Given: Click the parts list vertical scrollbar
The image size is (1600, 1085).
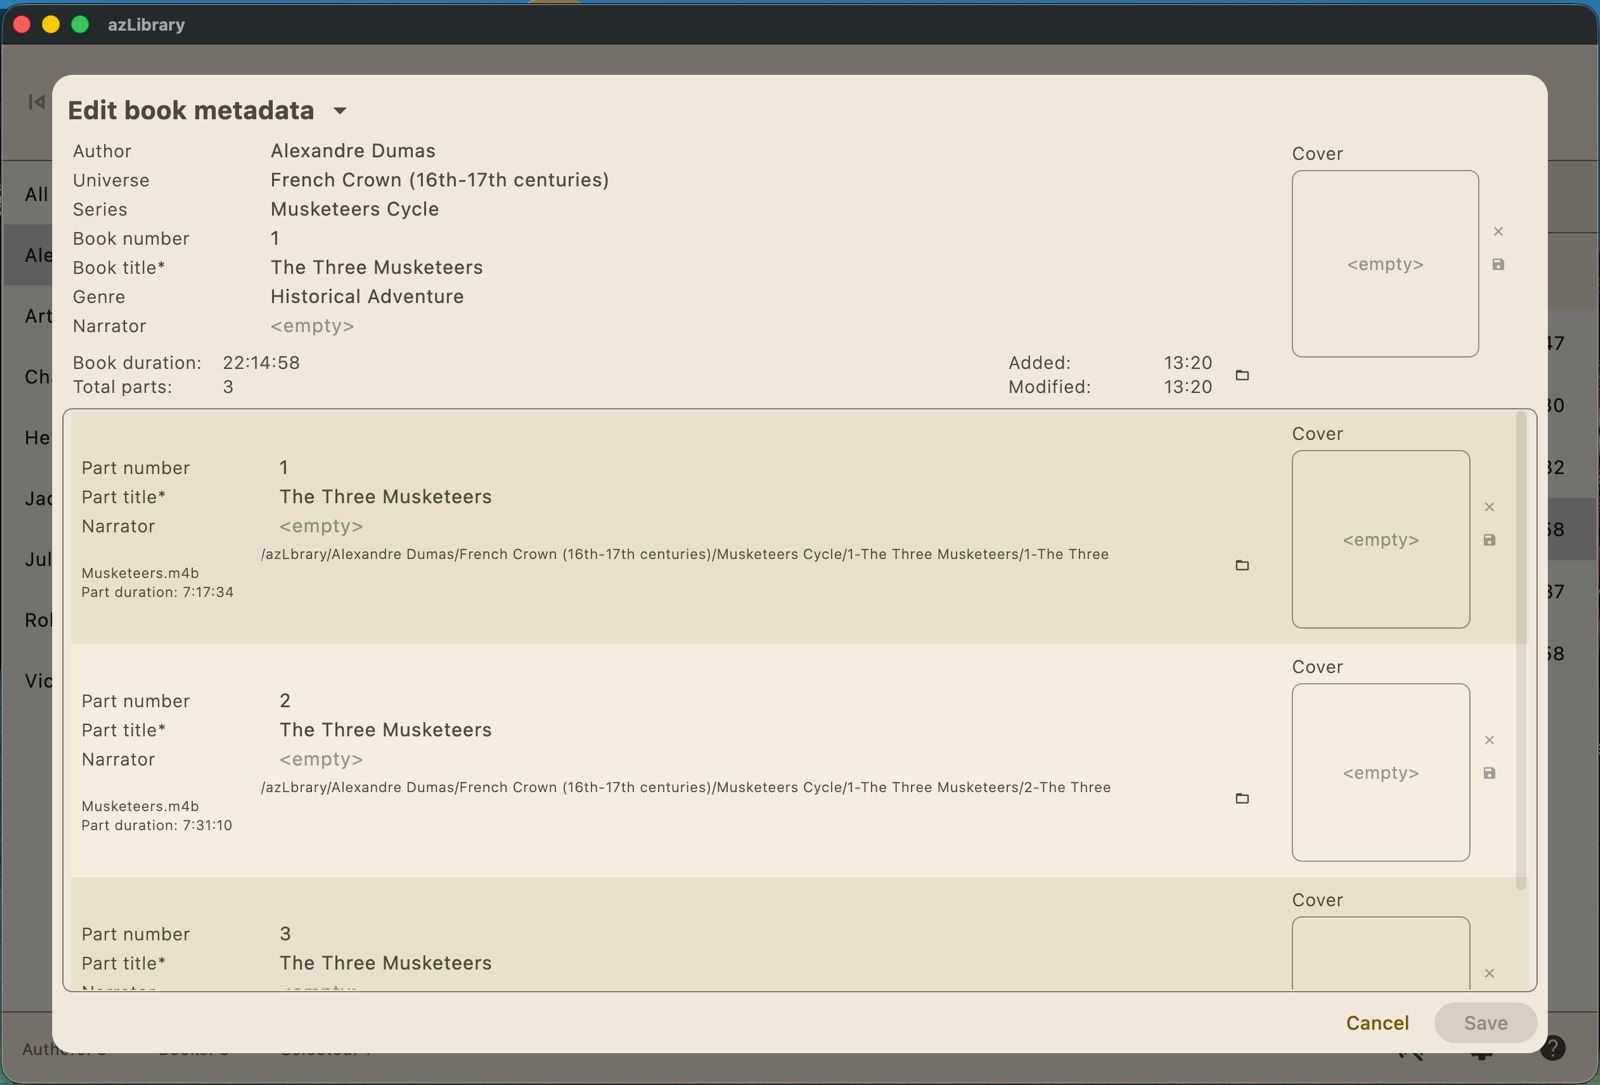Looking at the screenshot, I should click(1521, 650).
